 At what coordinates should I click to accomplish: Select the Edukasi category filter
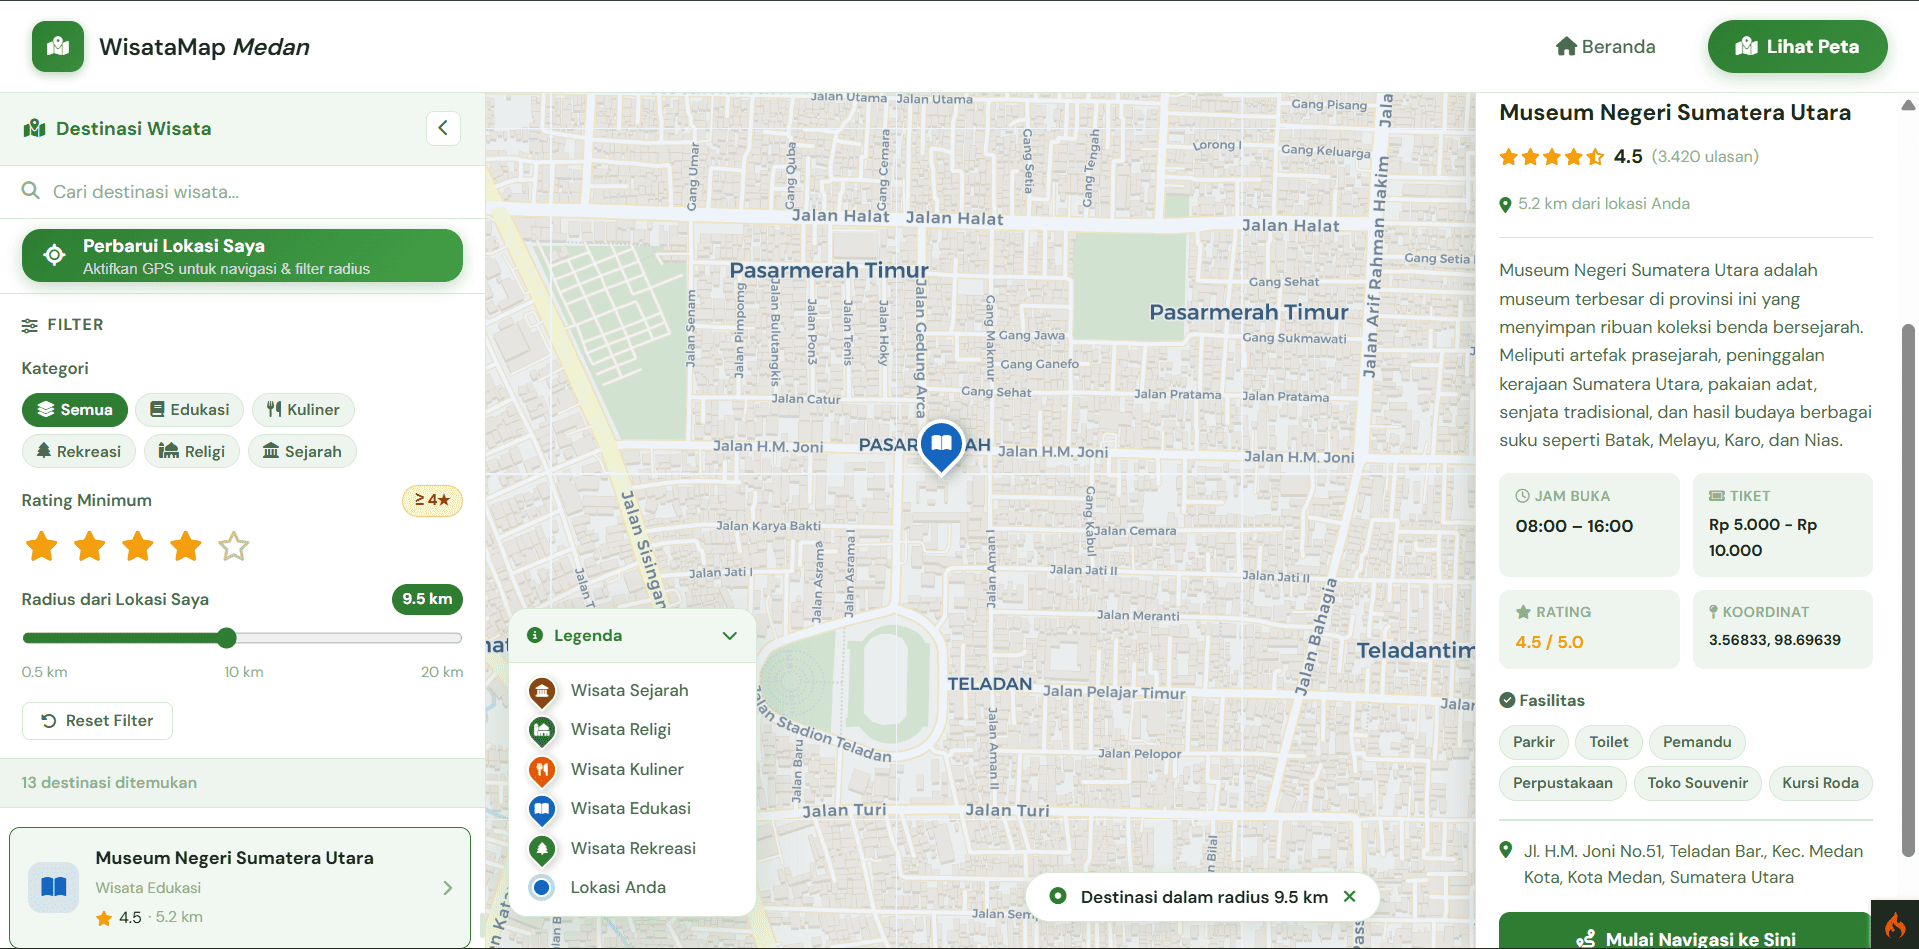pyautogui.click(x=190, y=410)
